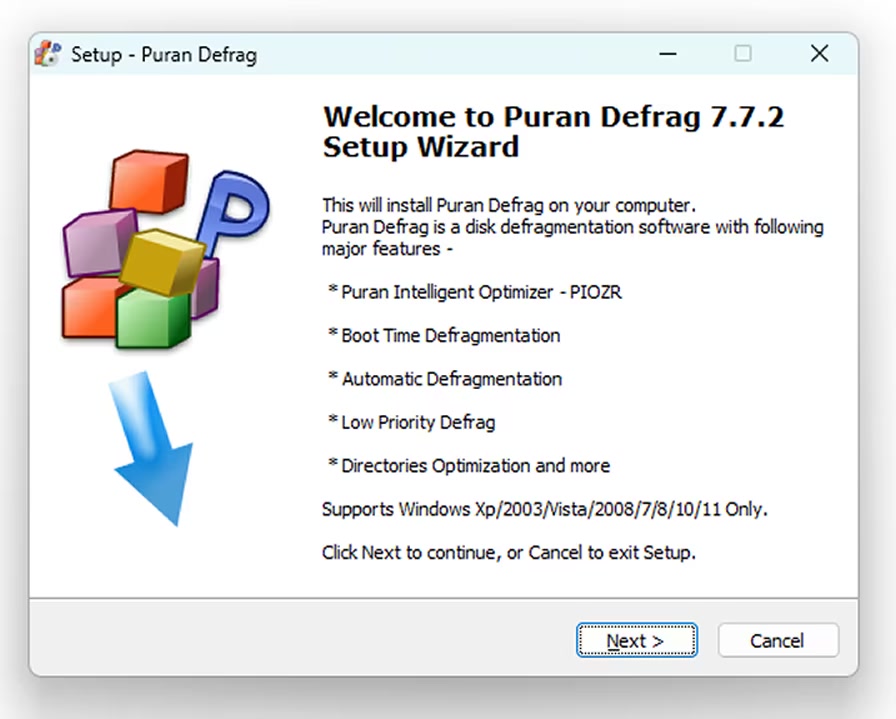The image size is (896, 719).
Task: Close the Setup - Puran Defrag window
Action: click(x=819, y=54)
